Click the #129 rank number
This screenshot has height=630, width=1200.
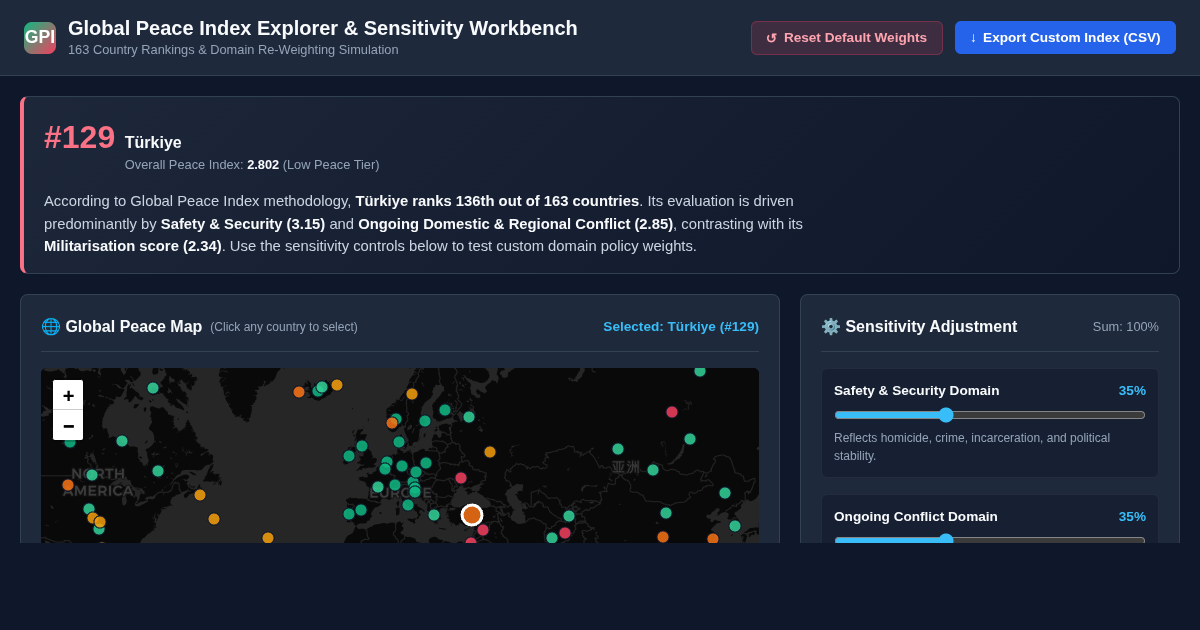click(79, 137)
